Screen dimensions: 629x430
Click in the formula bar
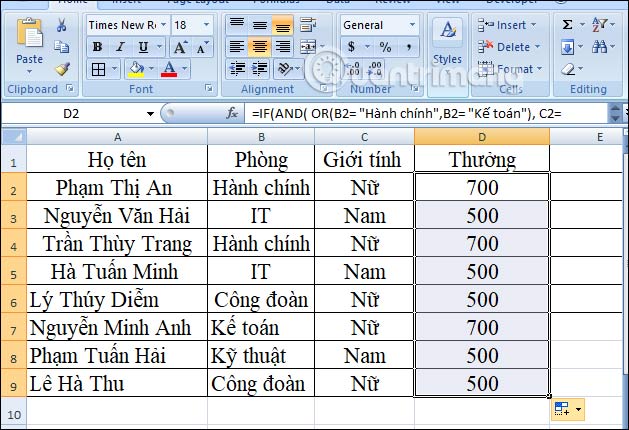(427, 114)
